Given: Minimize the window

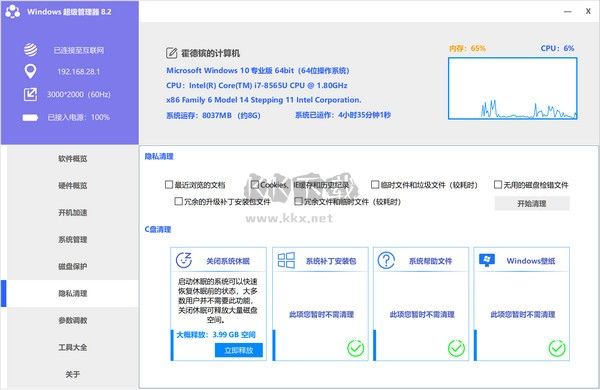Looking at the screenshot, I should (568, 11).
